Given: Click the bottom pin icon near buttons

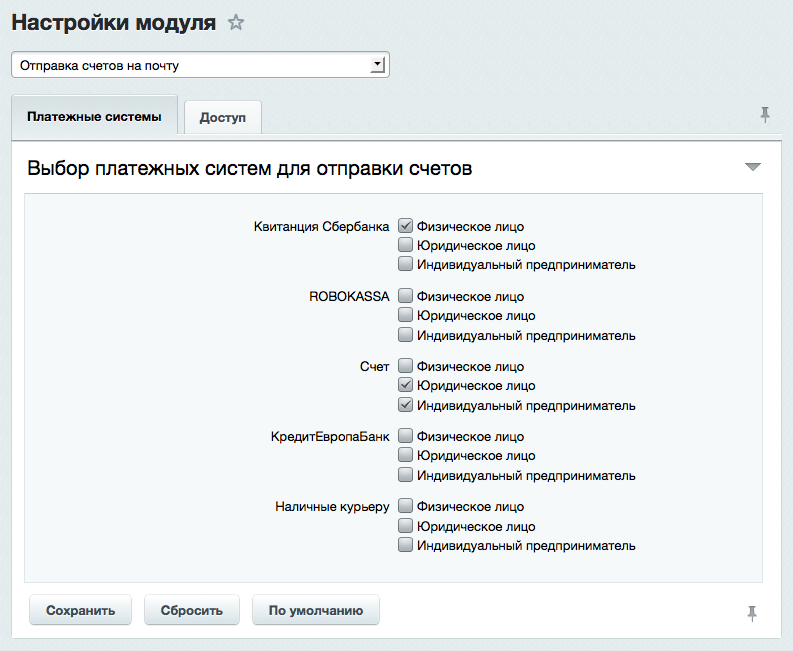Looking at the screenshot, I should [x=752, y=612].
